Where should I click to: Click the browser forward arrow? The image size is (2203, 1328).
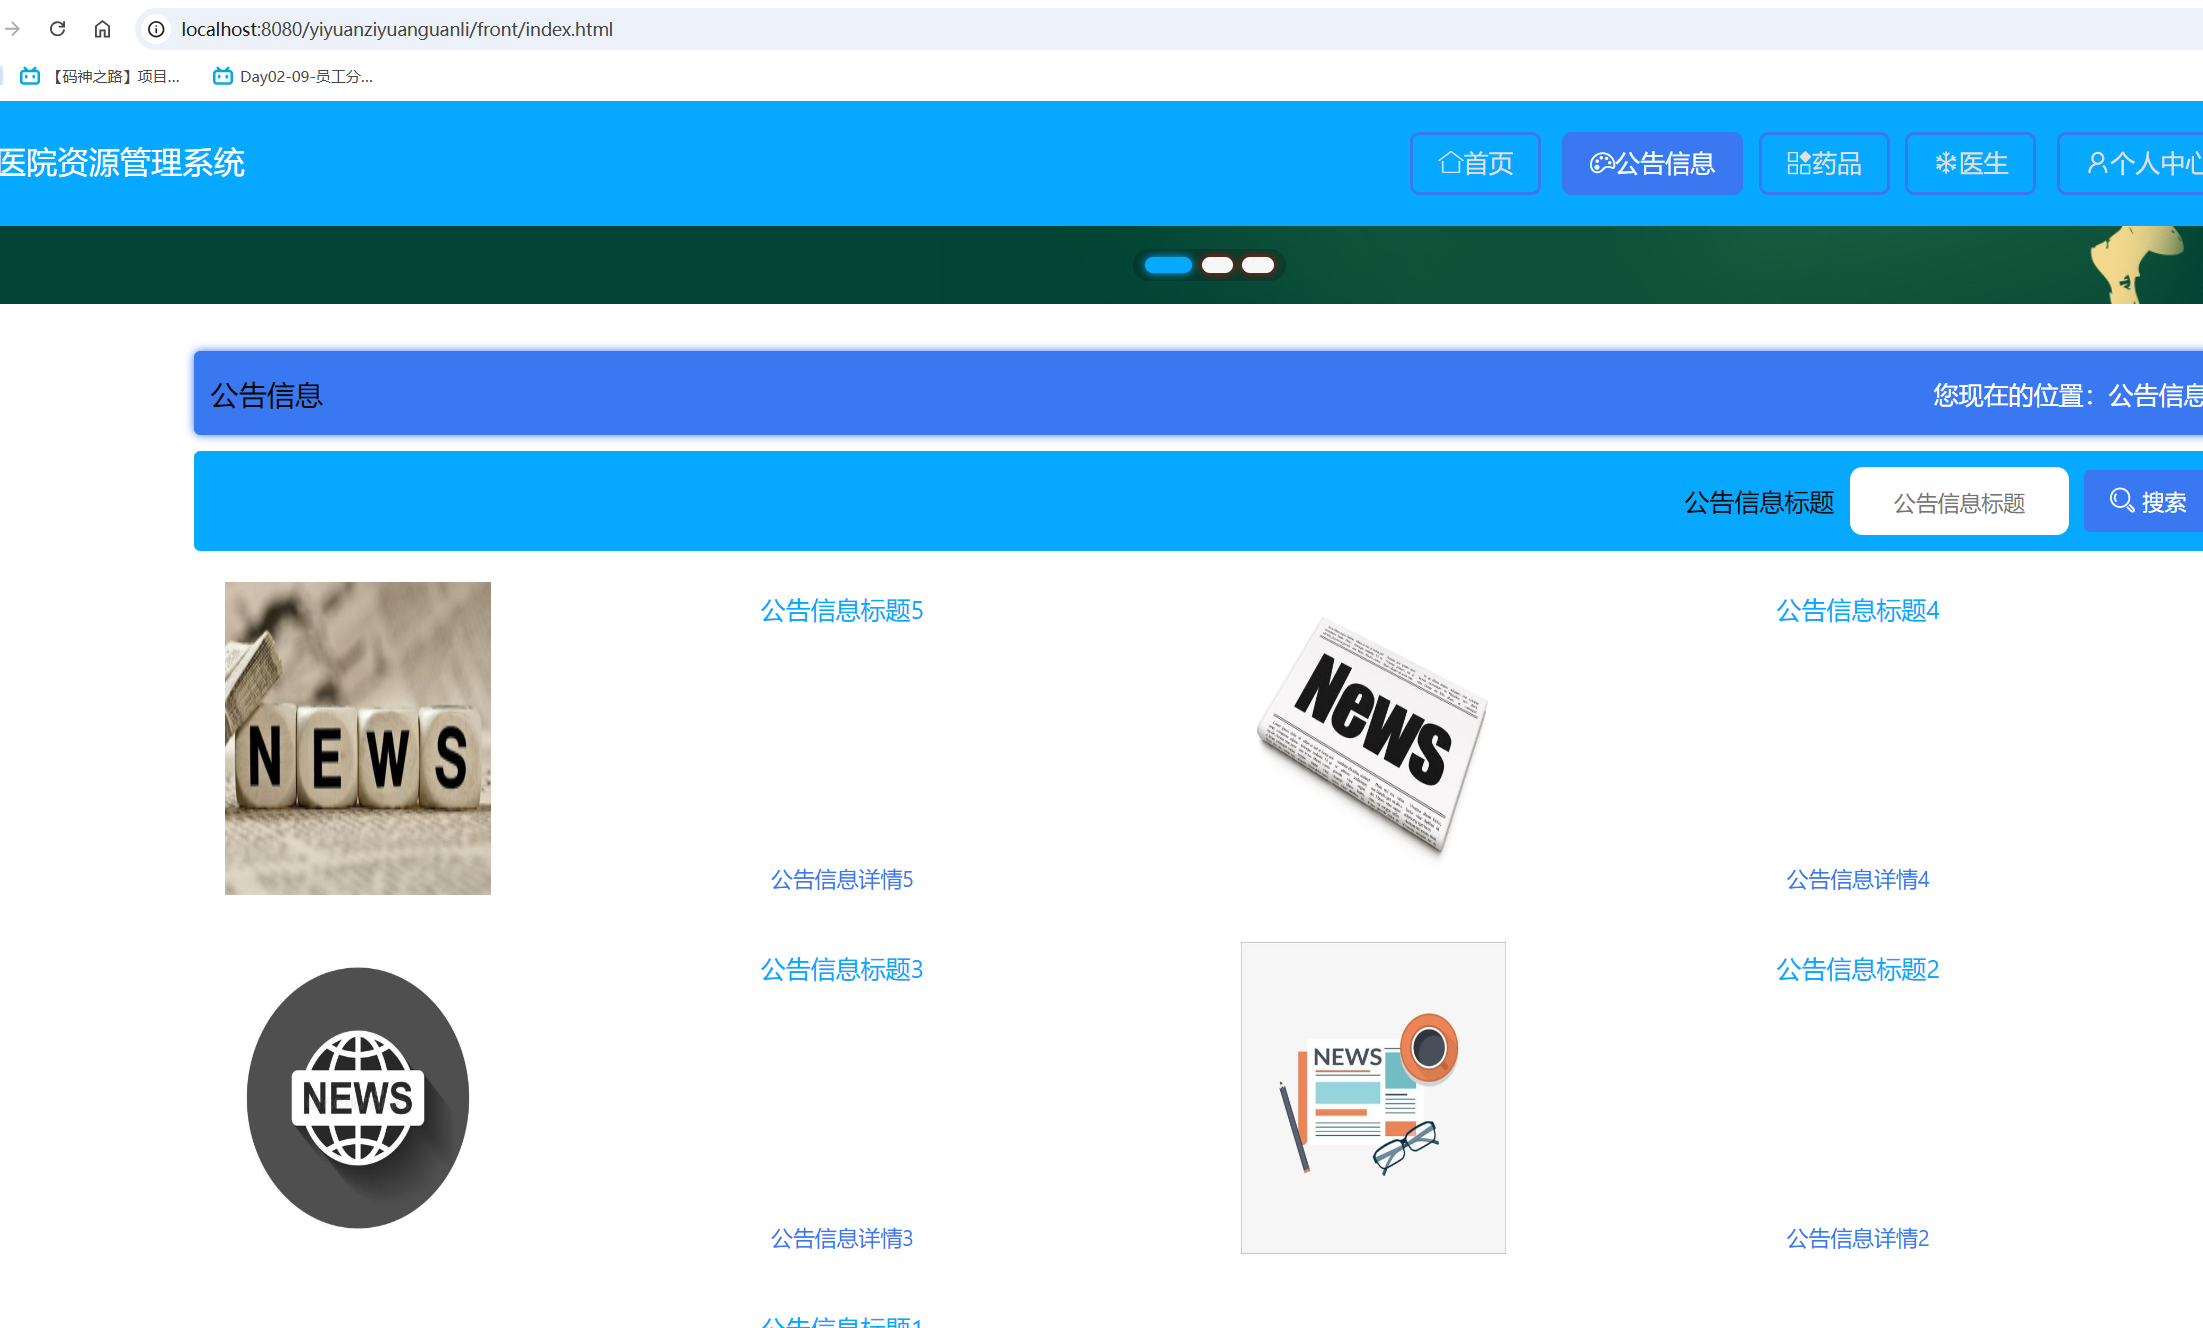pos(13,29)
